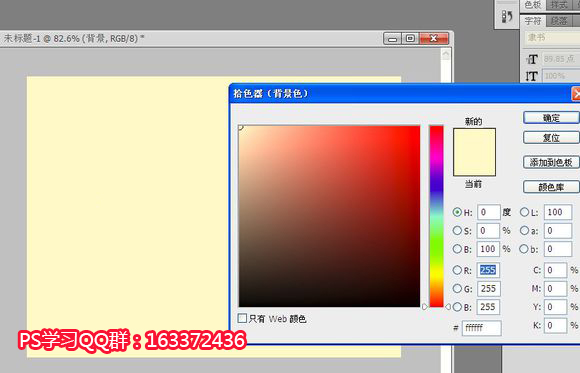580x373 pixels.
Task: Select the L lightness radio button
Action: (x=524, y=212)
